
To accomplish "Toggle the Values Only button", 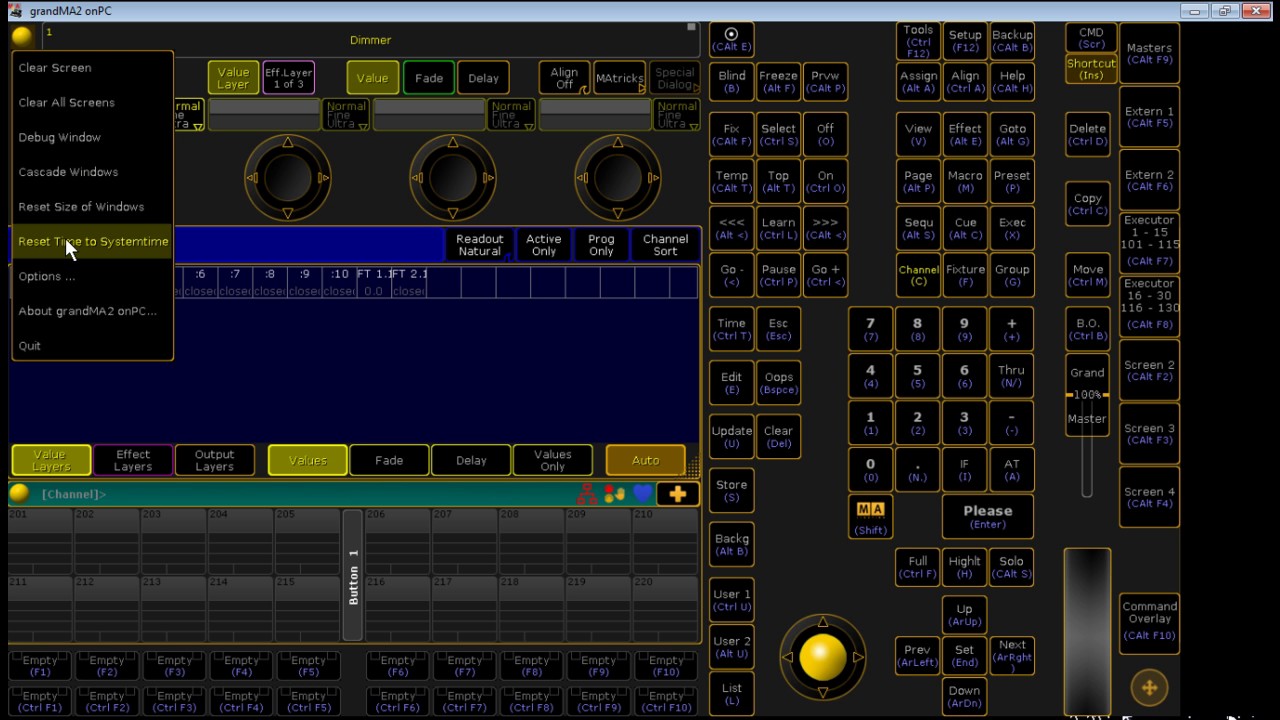I will coord(552,460).
